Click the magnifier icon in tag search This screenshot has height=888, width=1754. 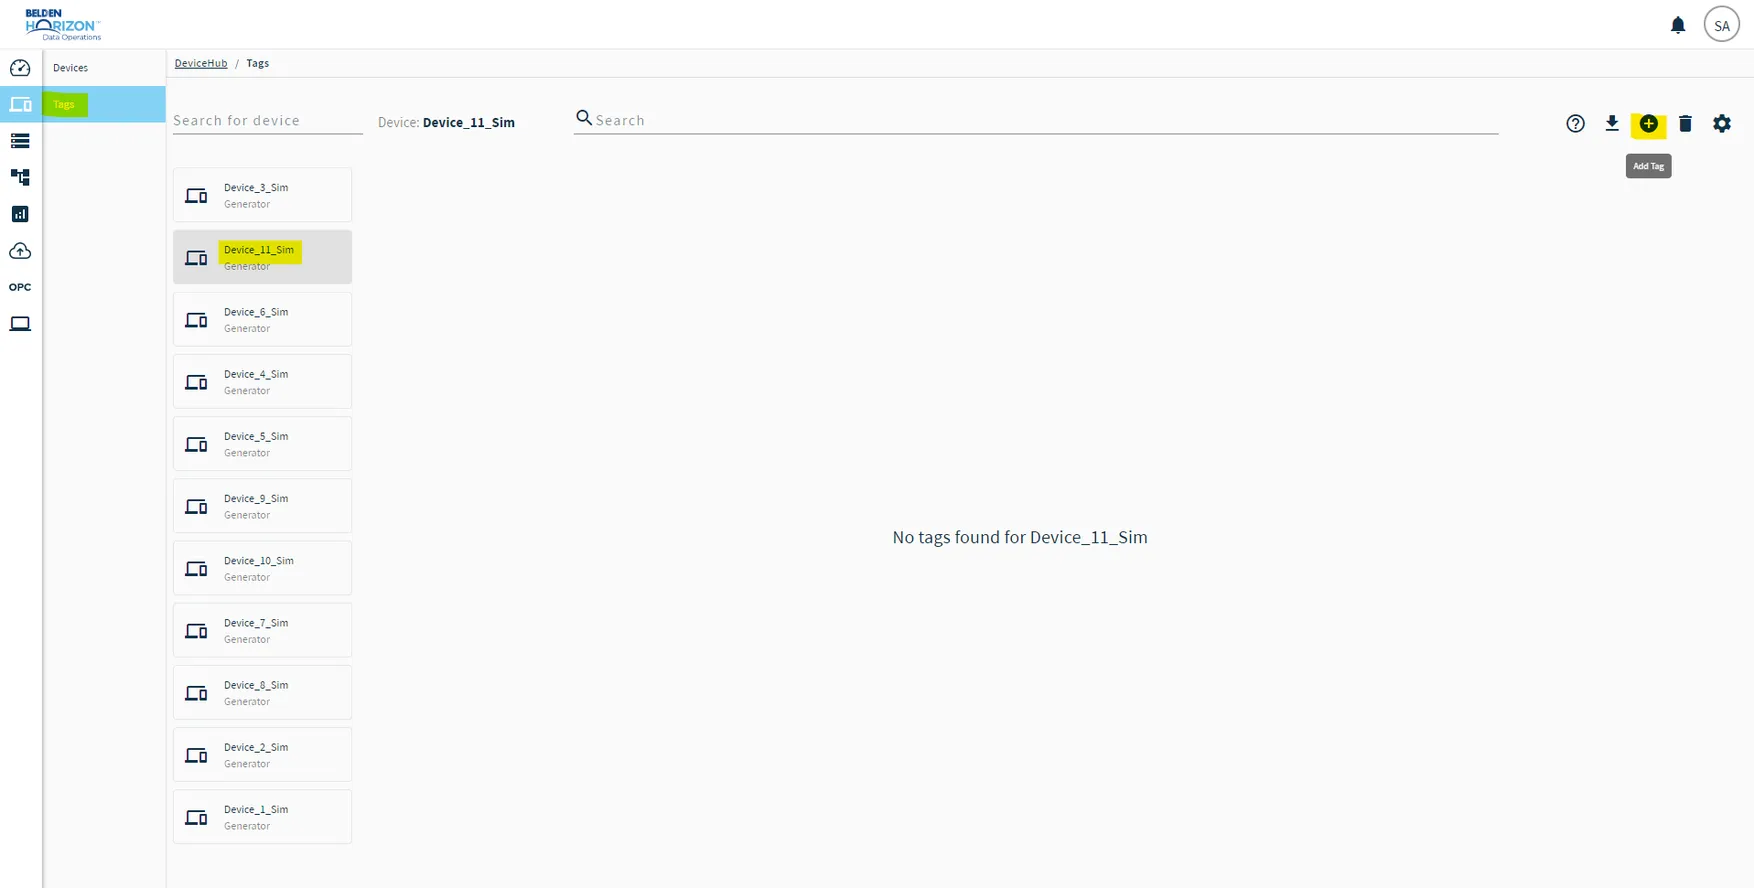[584, 118]
